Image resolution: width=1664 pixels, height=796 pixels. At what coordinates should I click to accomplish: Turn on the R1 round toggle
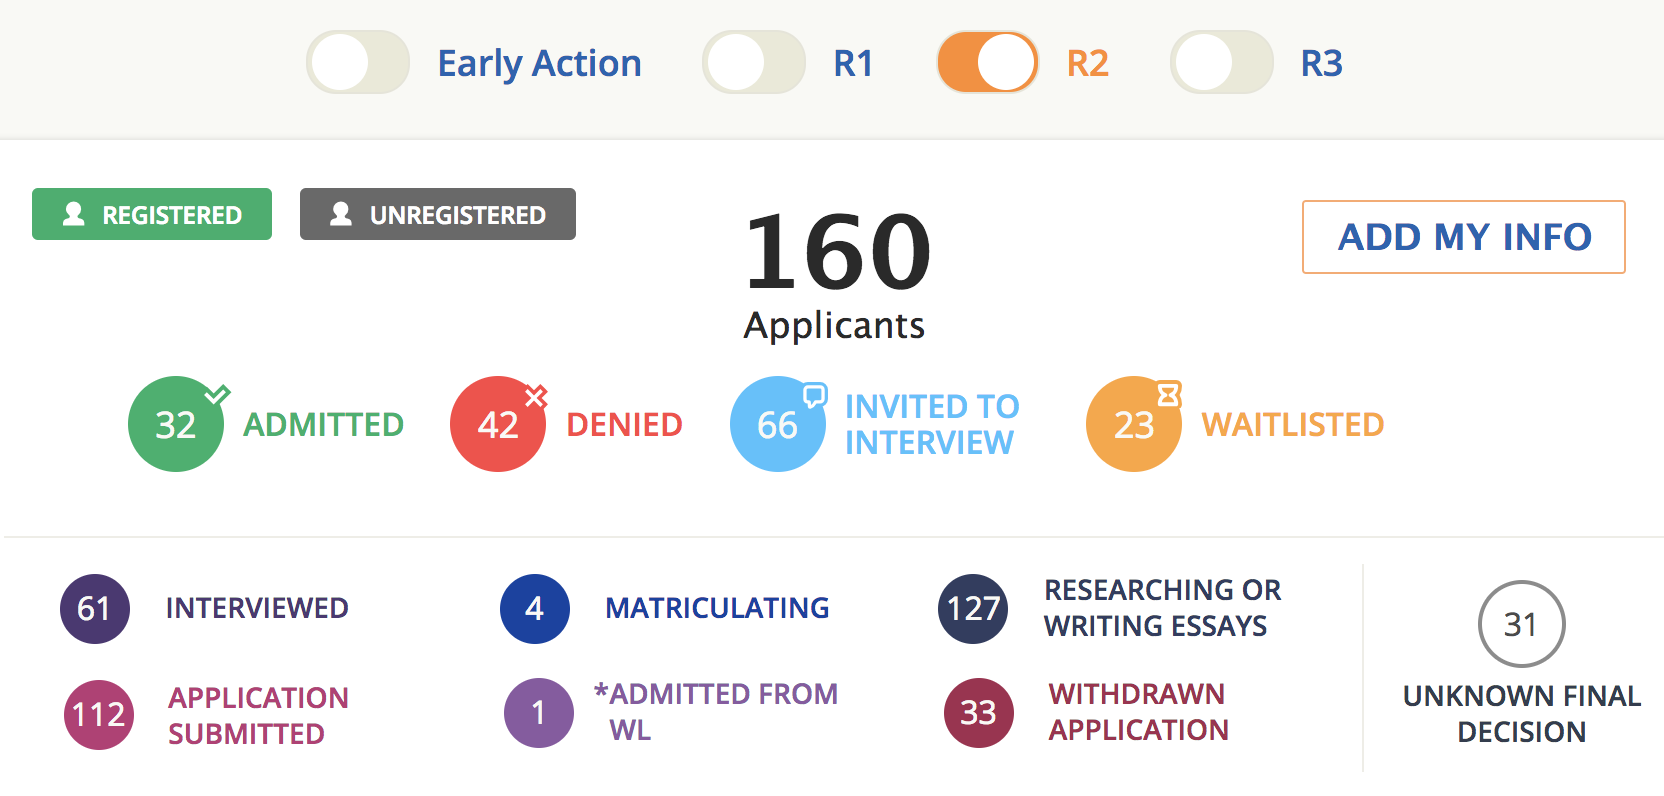(754, 62)
